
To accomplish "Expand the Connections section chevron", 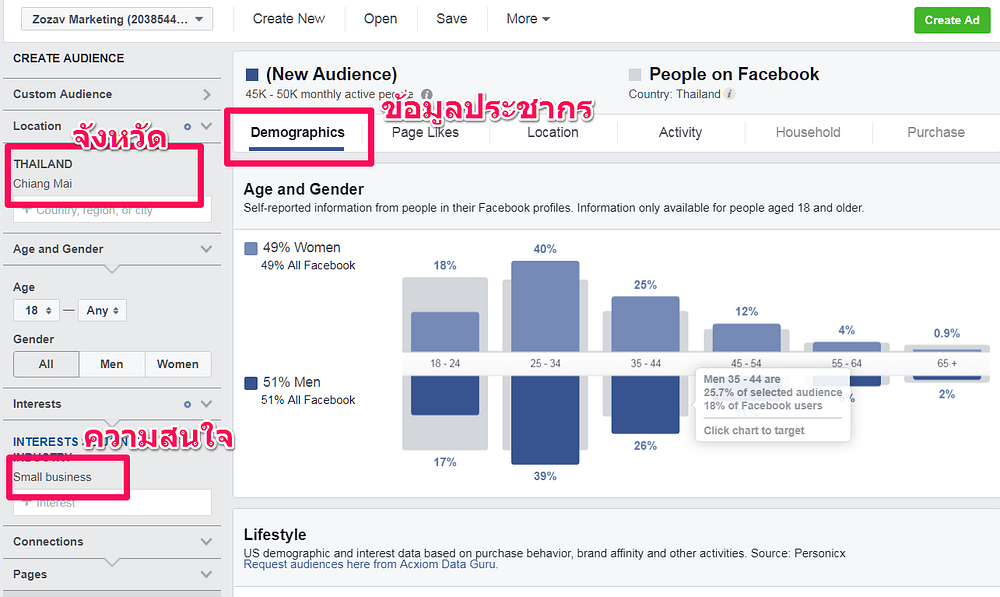I will click(x=207, y=542).
